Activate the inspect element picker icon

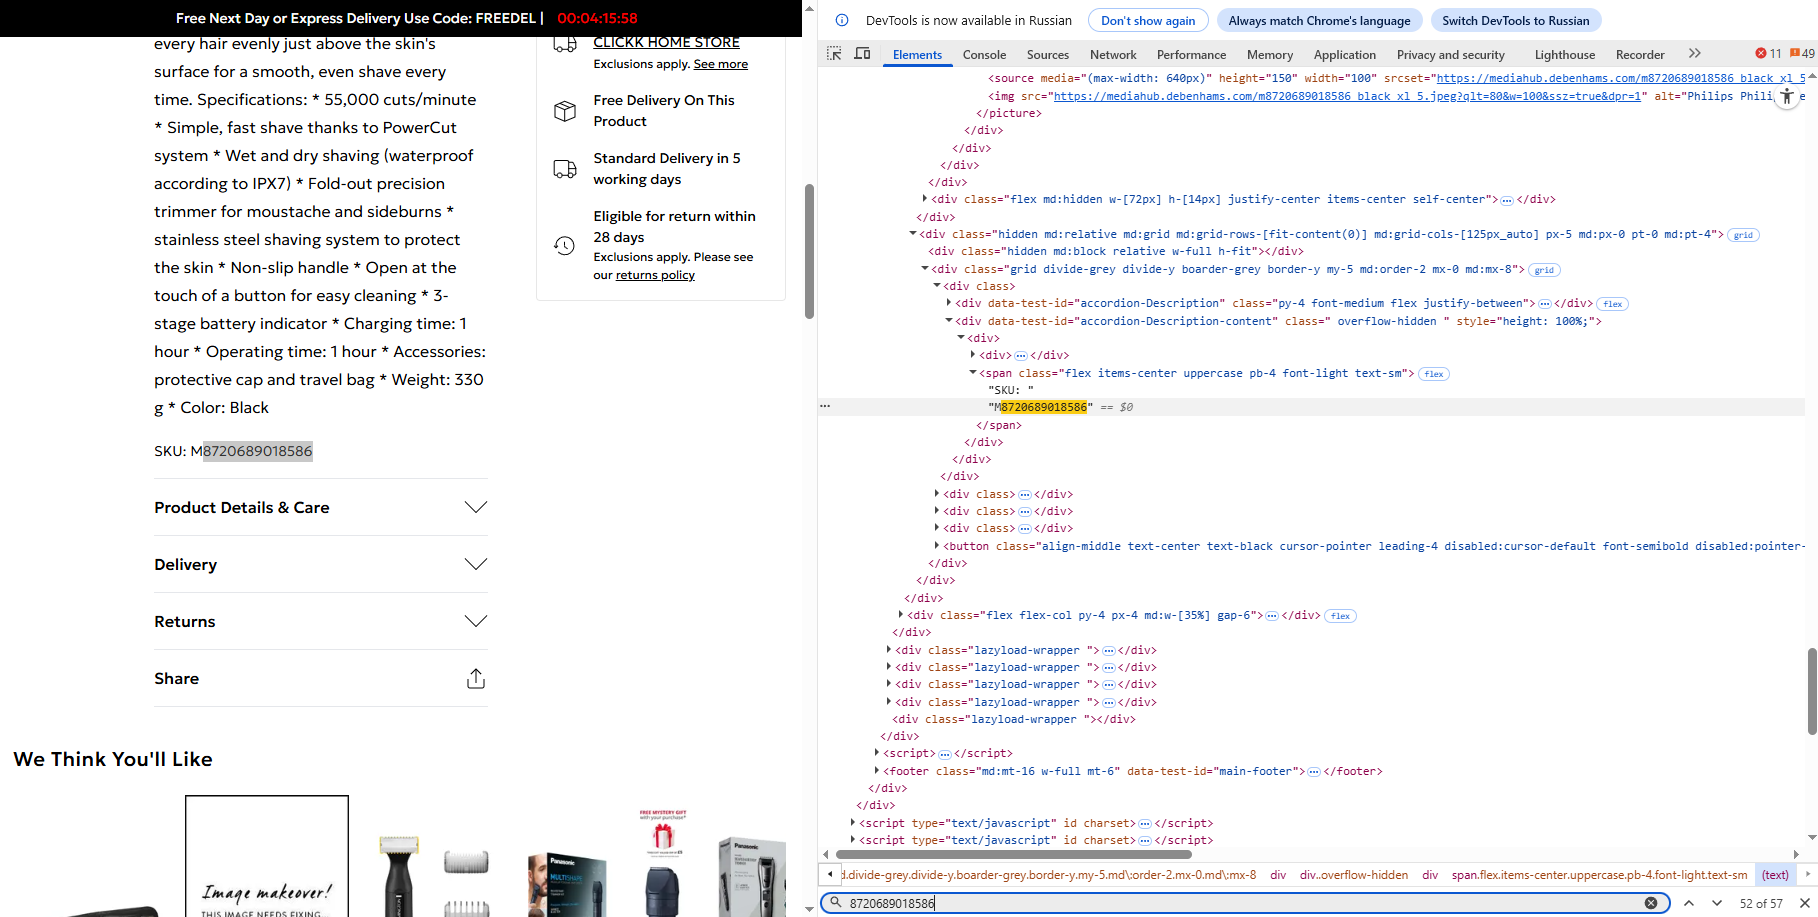[x=834, y=54]
